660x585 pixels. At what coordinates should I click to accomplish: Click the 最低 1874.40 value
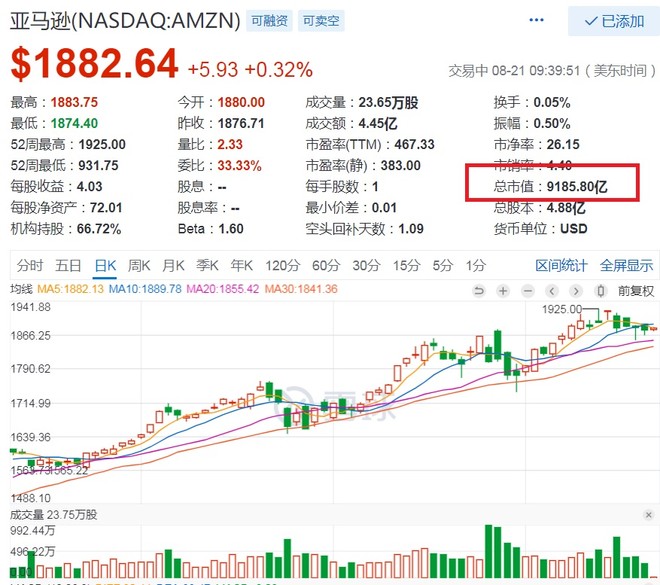click(74, 123)
